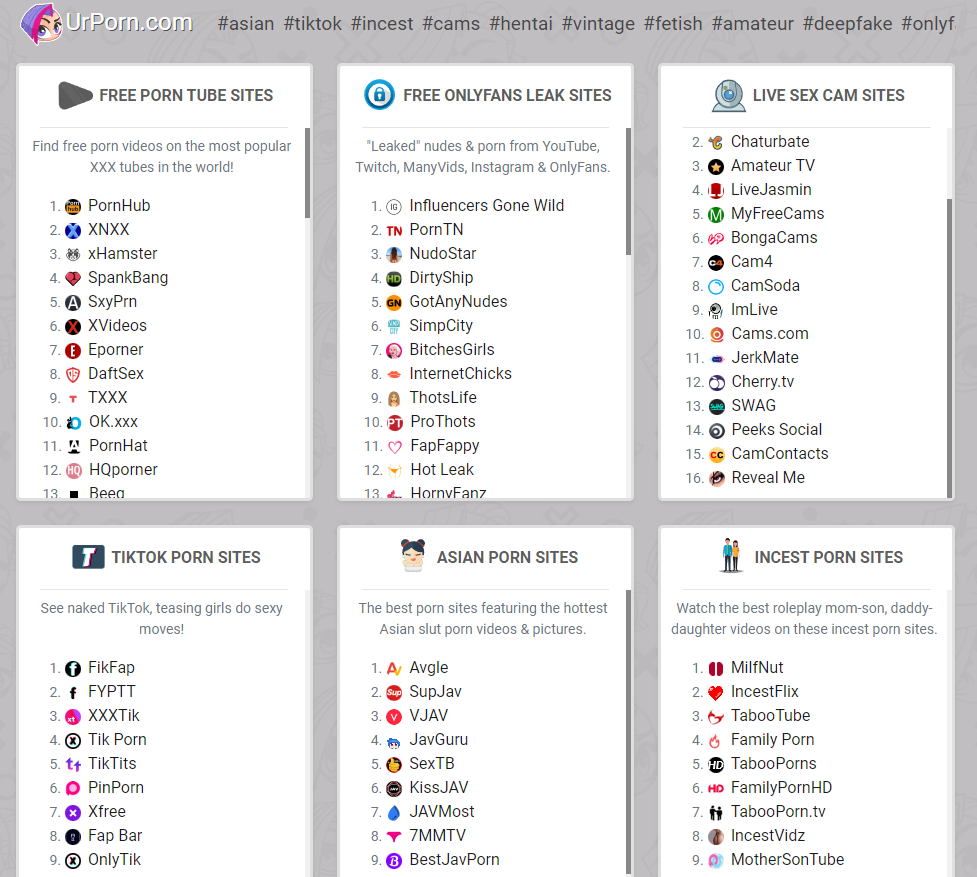Select the PinPorn entry

pos(116,787)
